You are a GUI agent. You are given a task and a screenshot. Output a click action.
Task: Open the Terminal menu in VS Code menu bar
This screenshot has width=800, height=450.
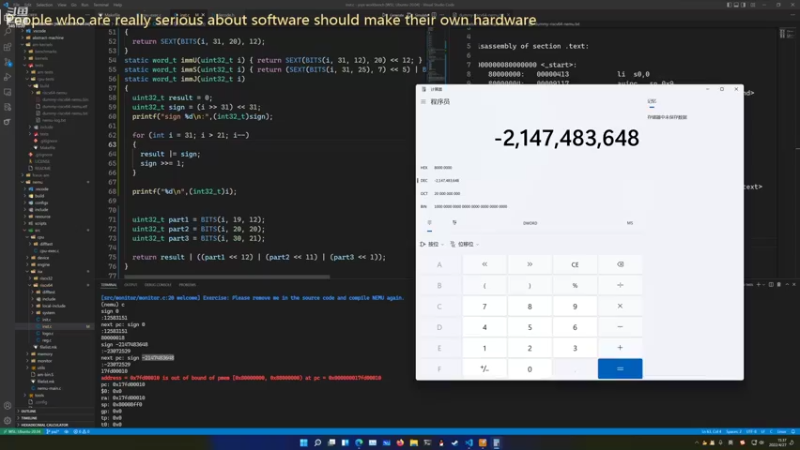tap(101, 5)
